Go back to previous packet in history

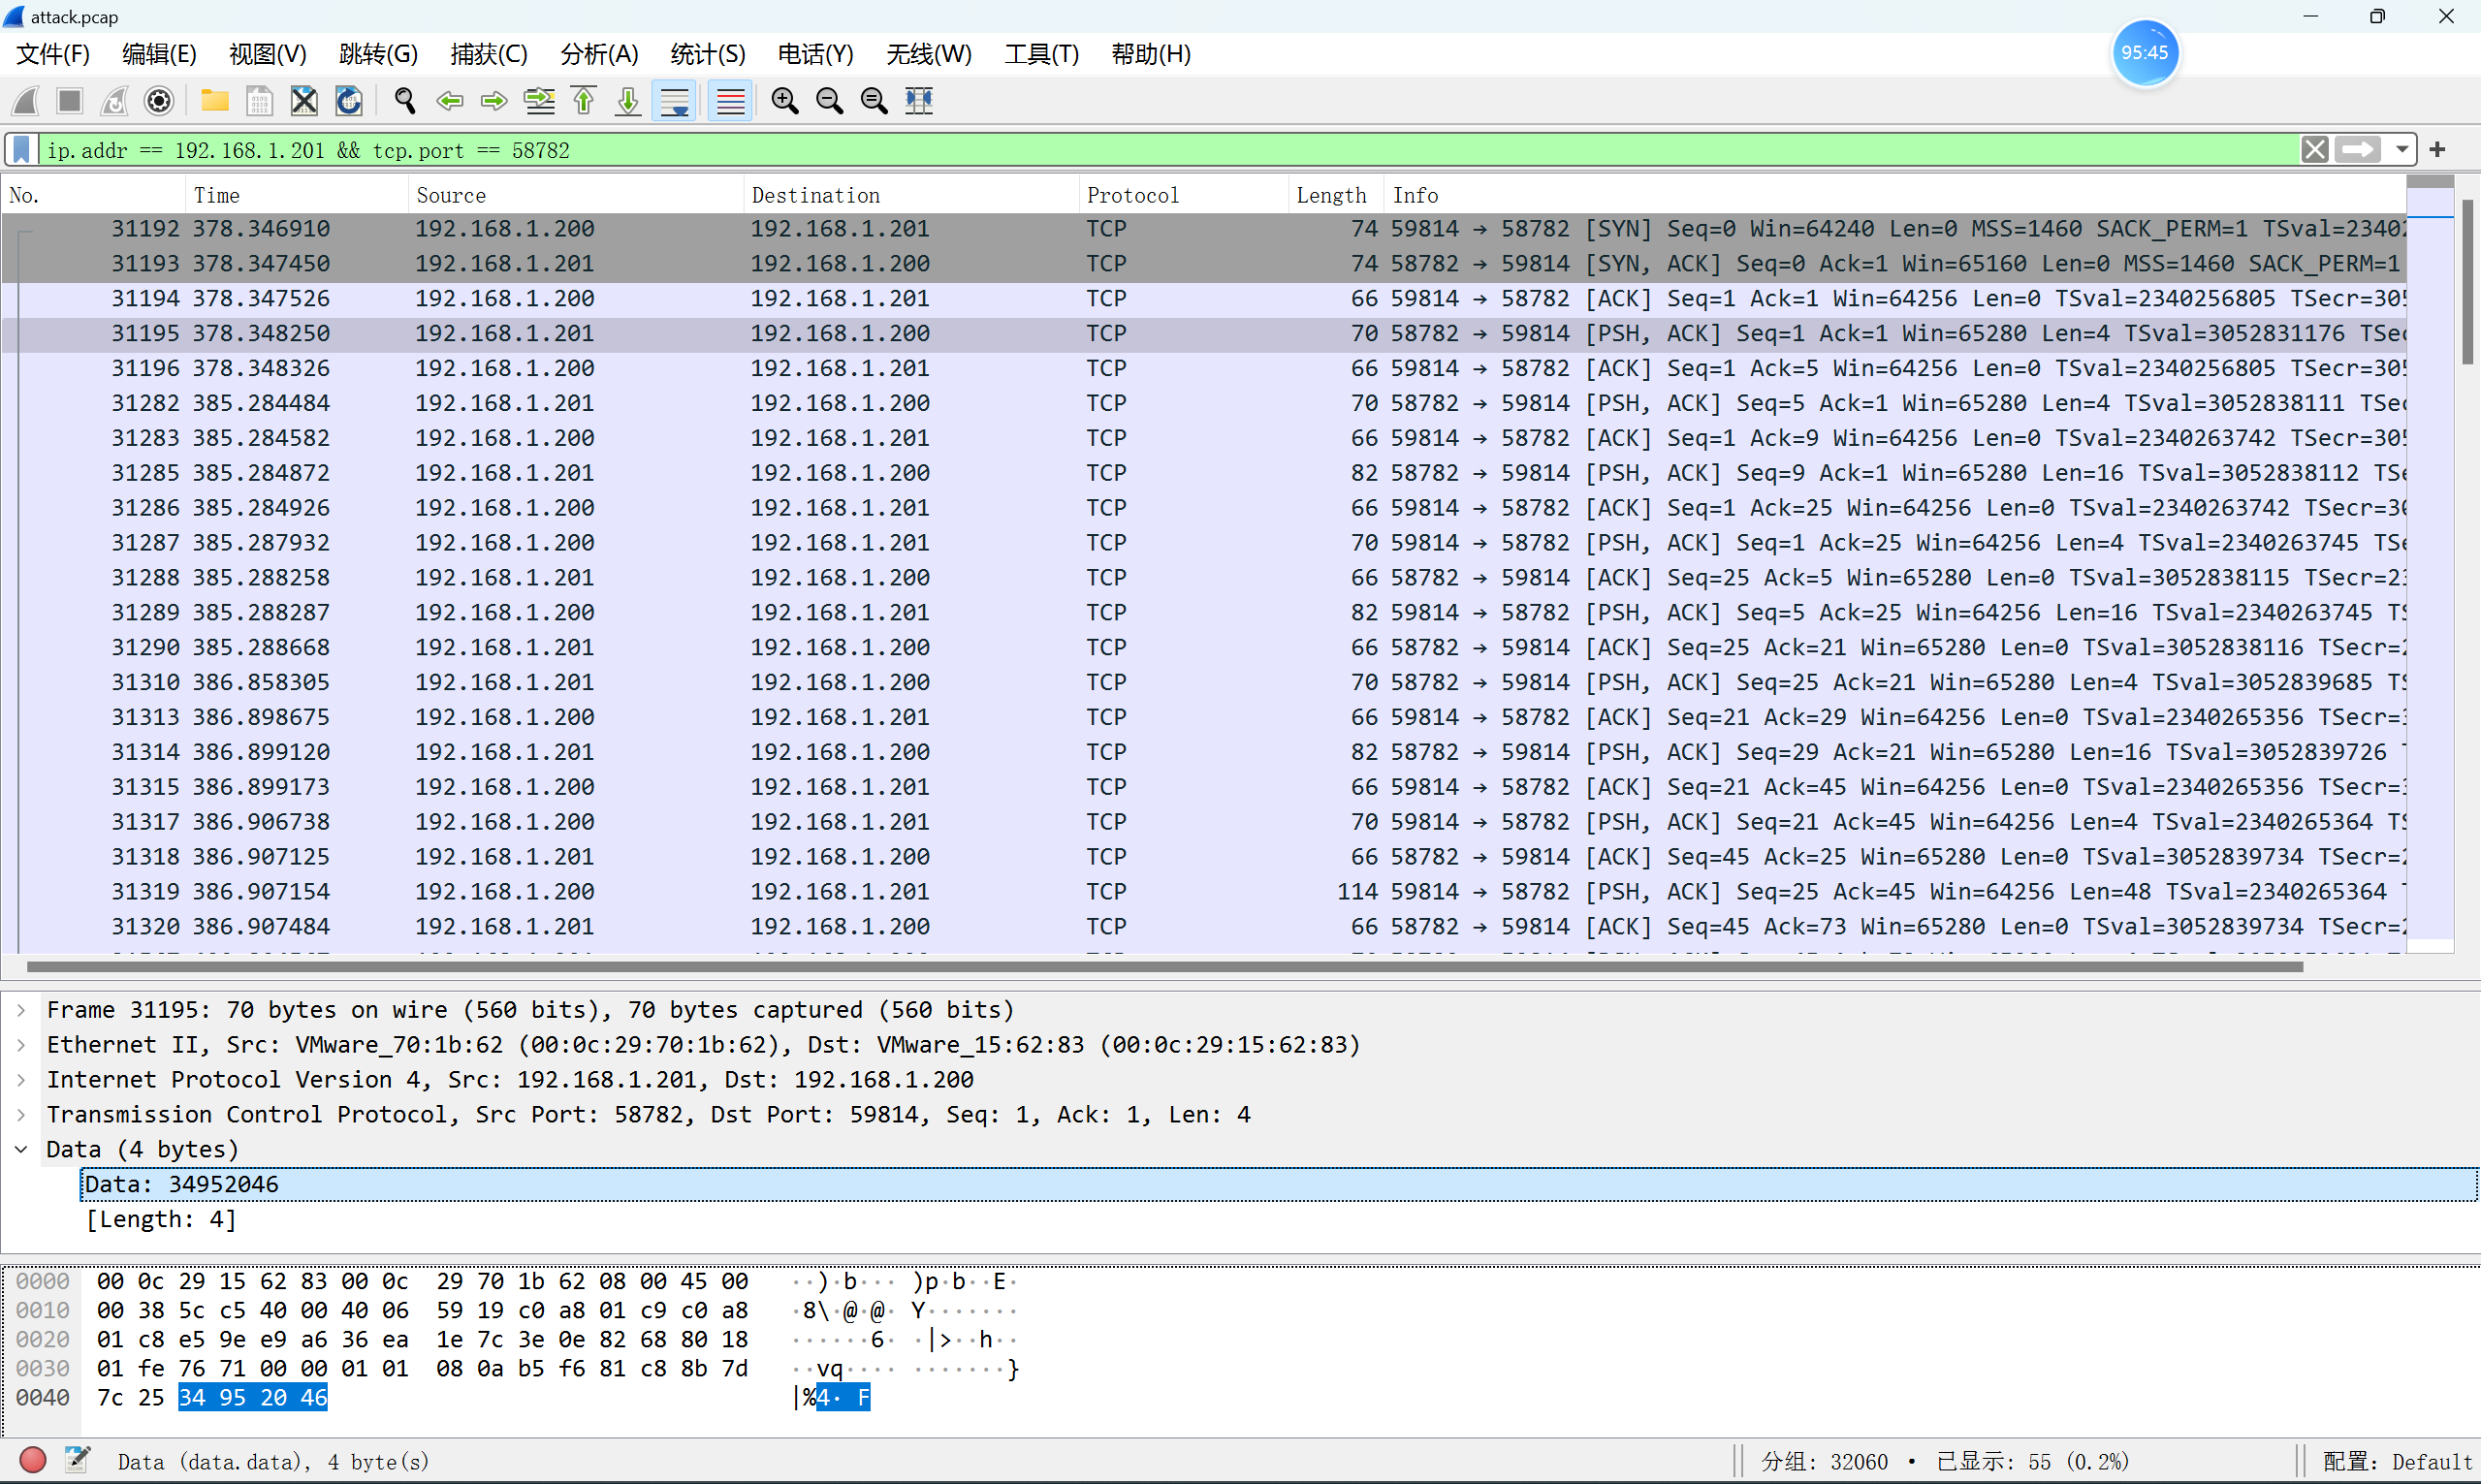pos(450,101)
